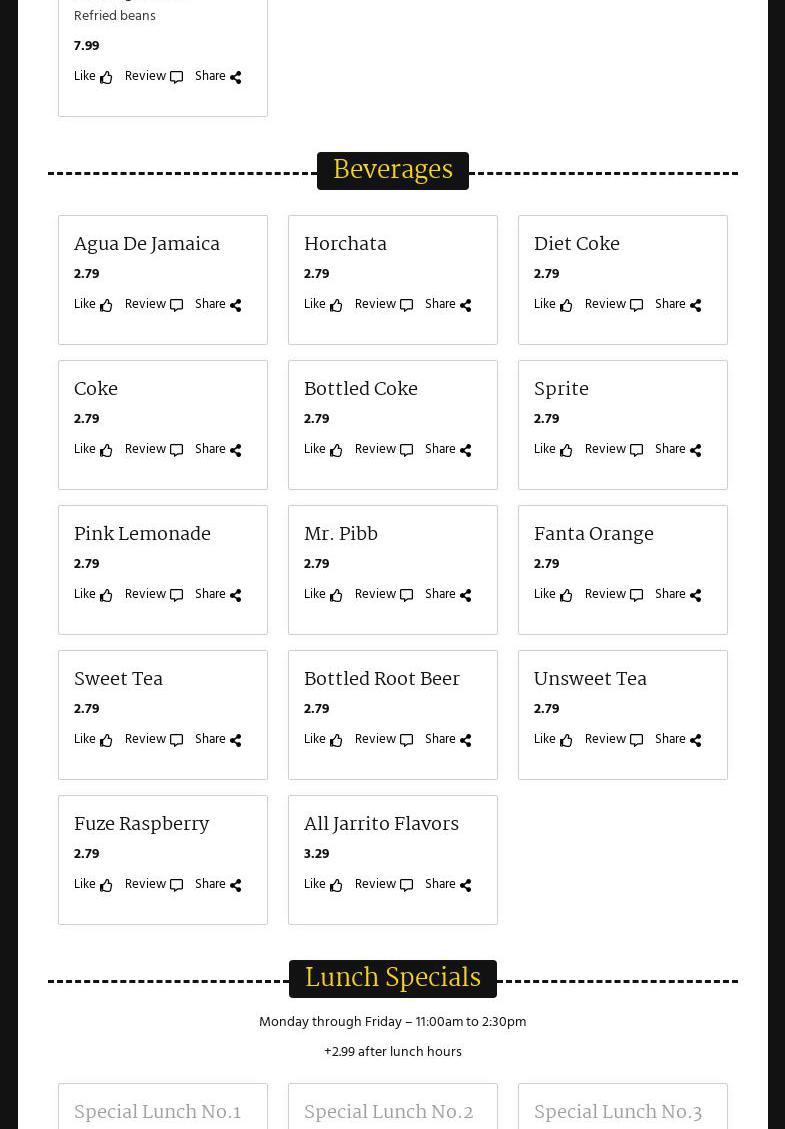This screenshot has width=785, height=1129.
Task: Click the Share icon under Sprite
Action: pos(696,450)
